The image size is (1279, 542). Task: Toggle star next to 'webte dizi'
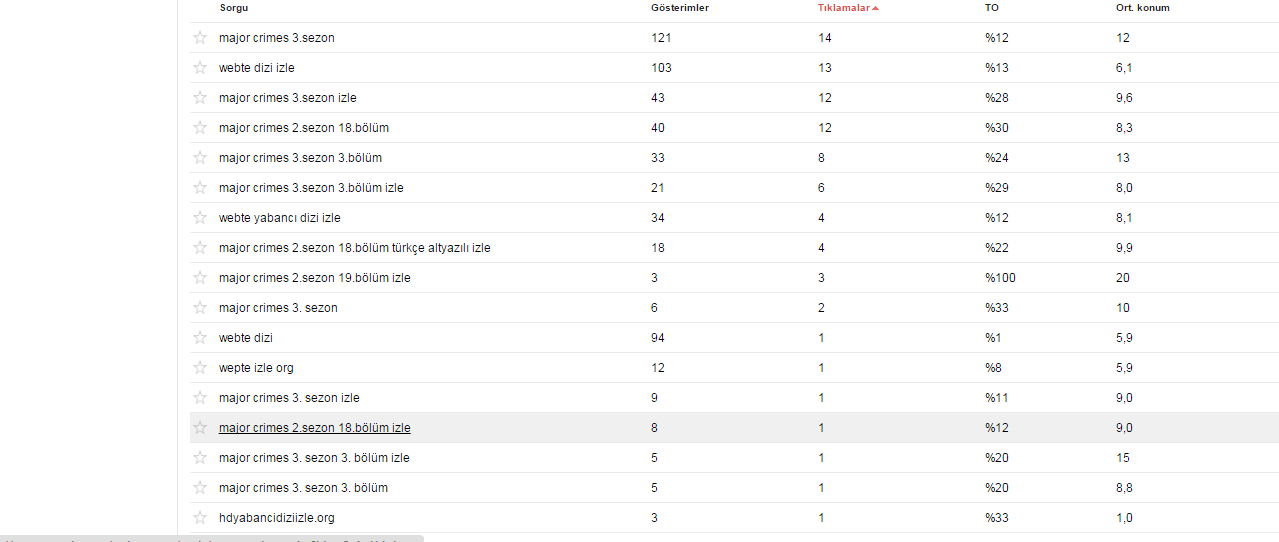200,338
